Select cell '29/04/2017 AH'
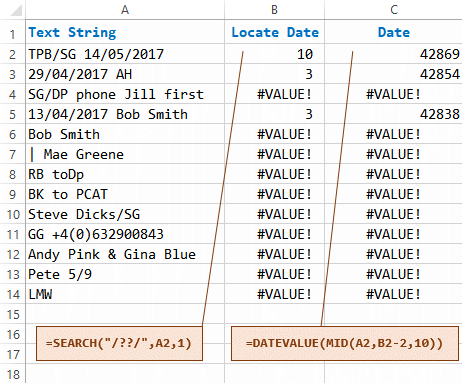This screenshot has height=383, width=462. (125, 74)
